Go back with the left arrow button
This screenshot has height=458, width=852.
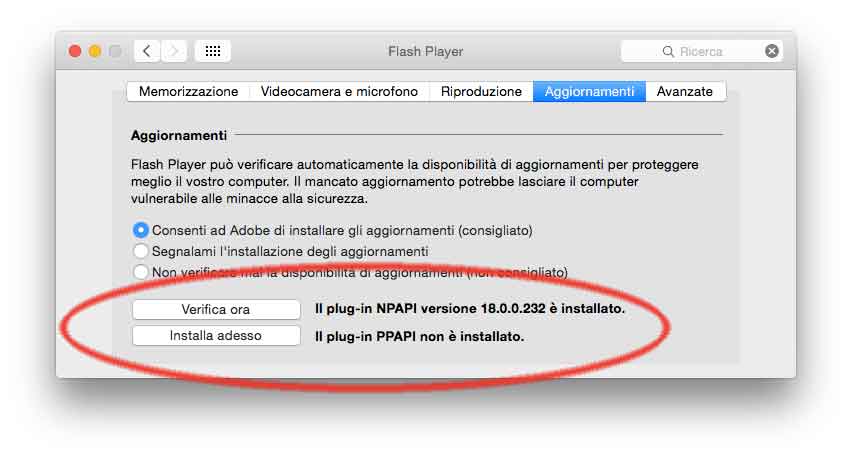(148, 51)
